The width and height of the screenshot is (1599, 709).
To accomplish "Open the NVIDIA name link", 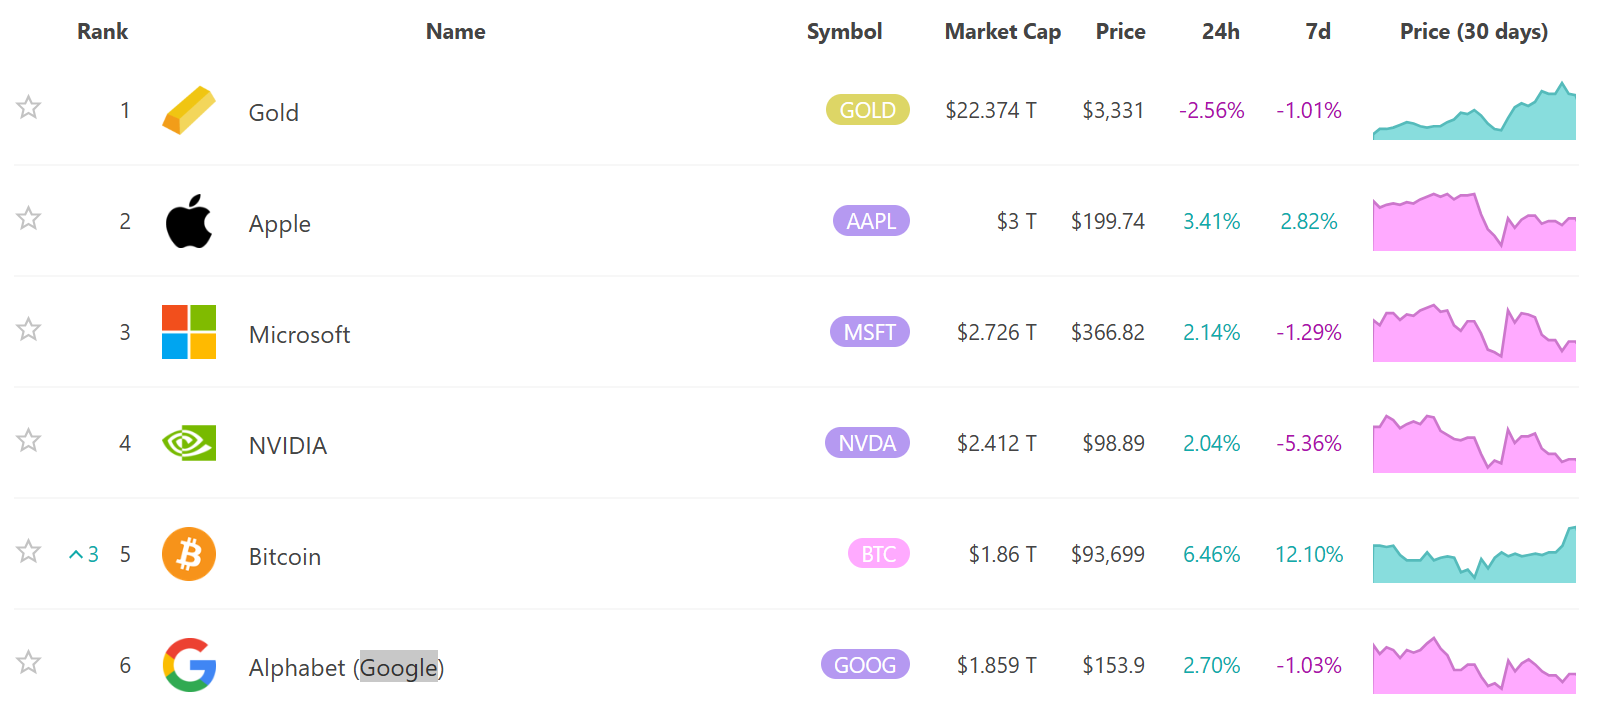I will (288, 446).
